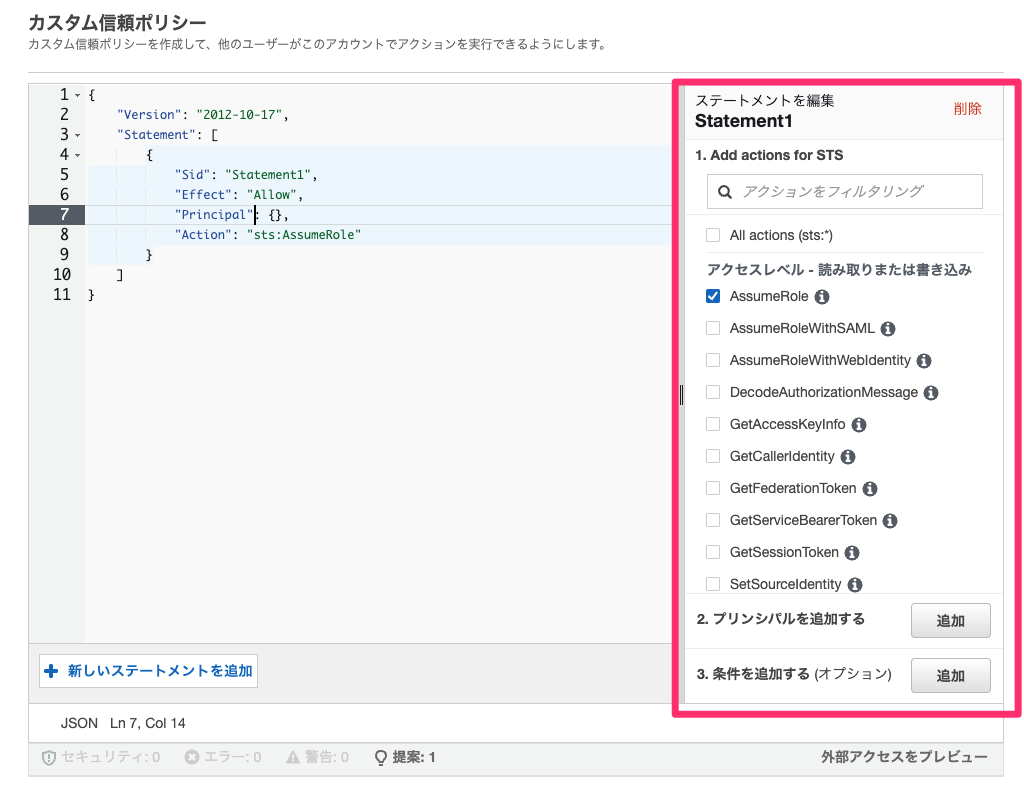Click the warning triangle icon in status bar
The image size is (1024, 790).
click(x=293, y=757)
